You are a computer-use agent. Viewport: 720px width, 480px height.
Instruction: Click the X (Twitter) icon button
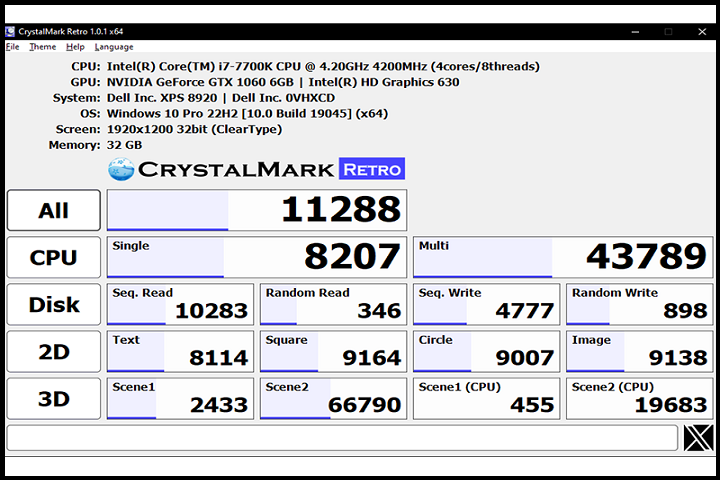tap(698, 438)
